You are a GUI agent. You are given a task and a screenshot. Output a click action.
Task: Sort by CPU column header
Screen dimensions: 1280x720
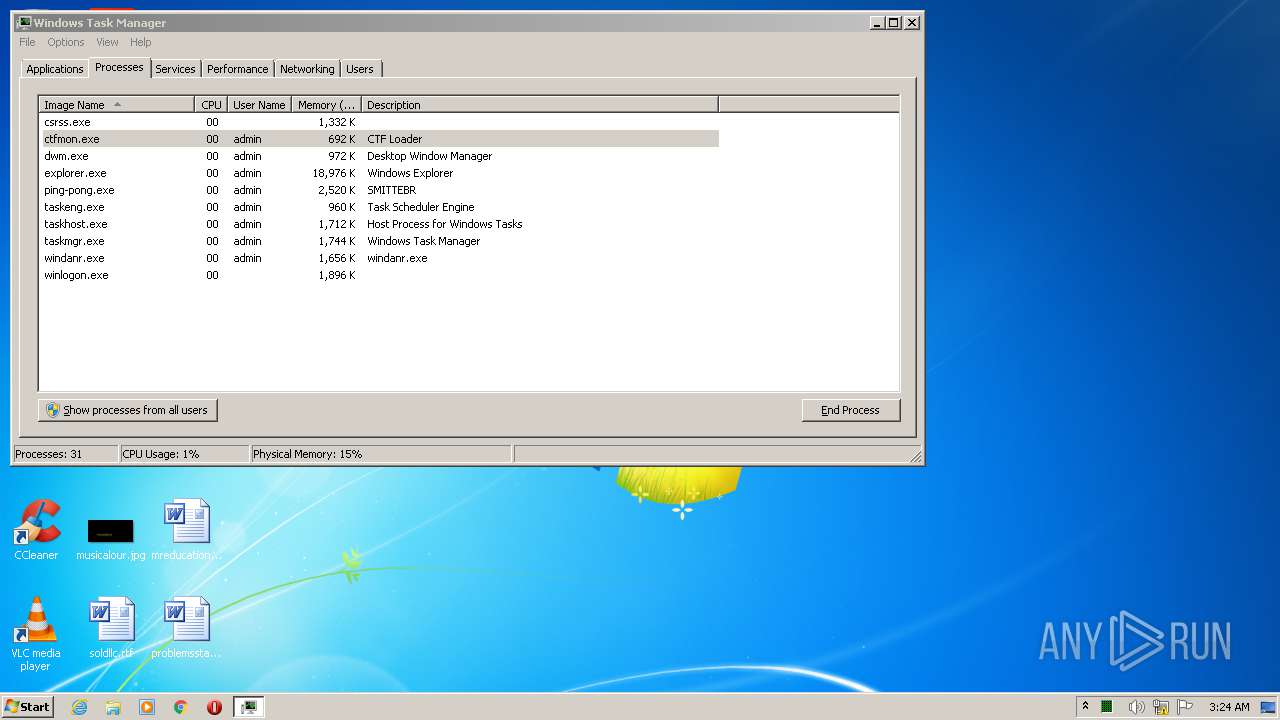pyautogui.click(x=211, y=105)
